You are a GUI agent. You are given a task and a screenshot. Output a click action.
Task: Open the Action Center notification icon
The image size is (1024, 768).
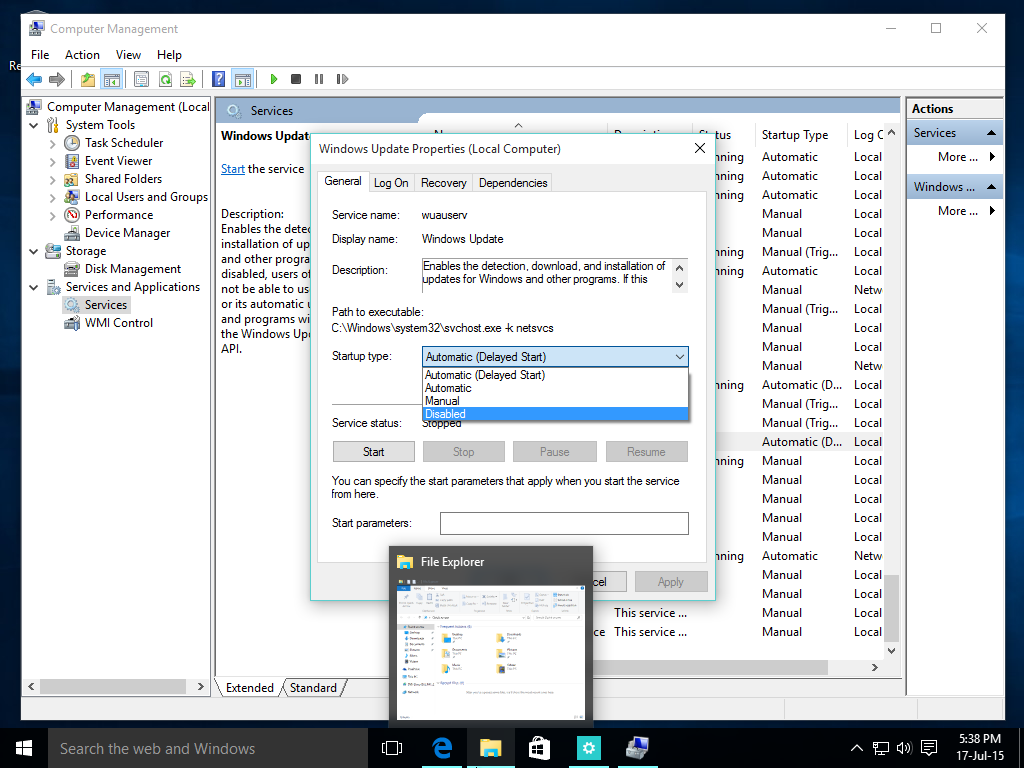click(929, 748)
